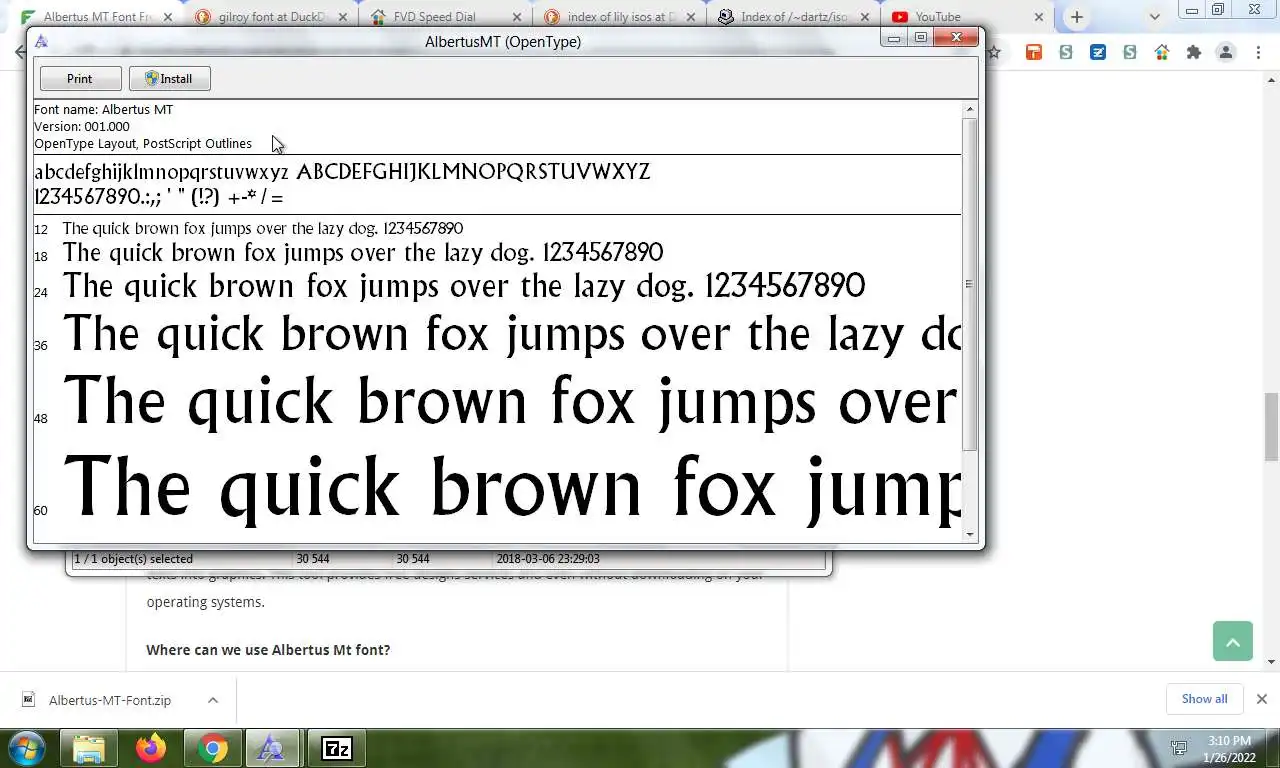This screenshot has height=768, width=1280.
Task: Close the index of lily isos tab
Action: click(x=692, y=17)
